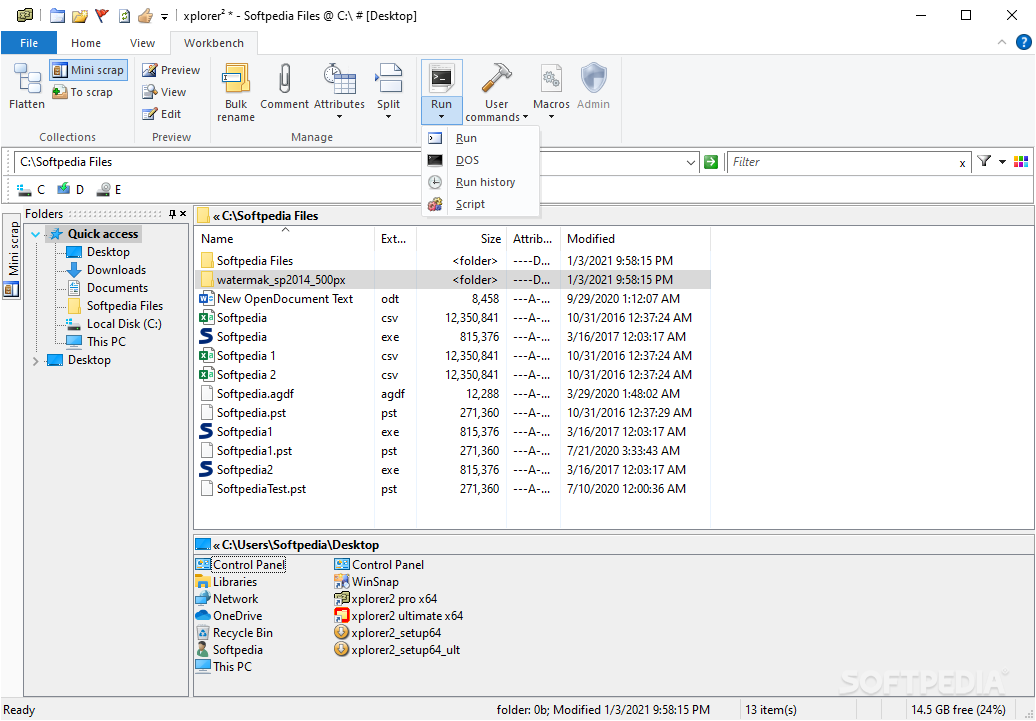Click the Softpedia2 exe icon
The height and width of the screenshot is (721, 1036).
tap(206, 469)
